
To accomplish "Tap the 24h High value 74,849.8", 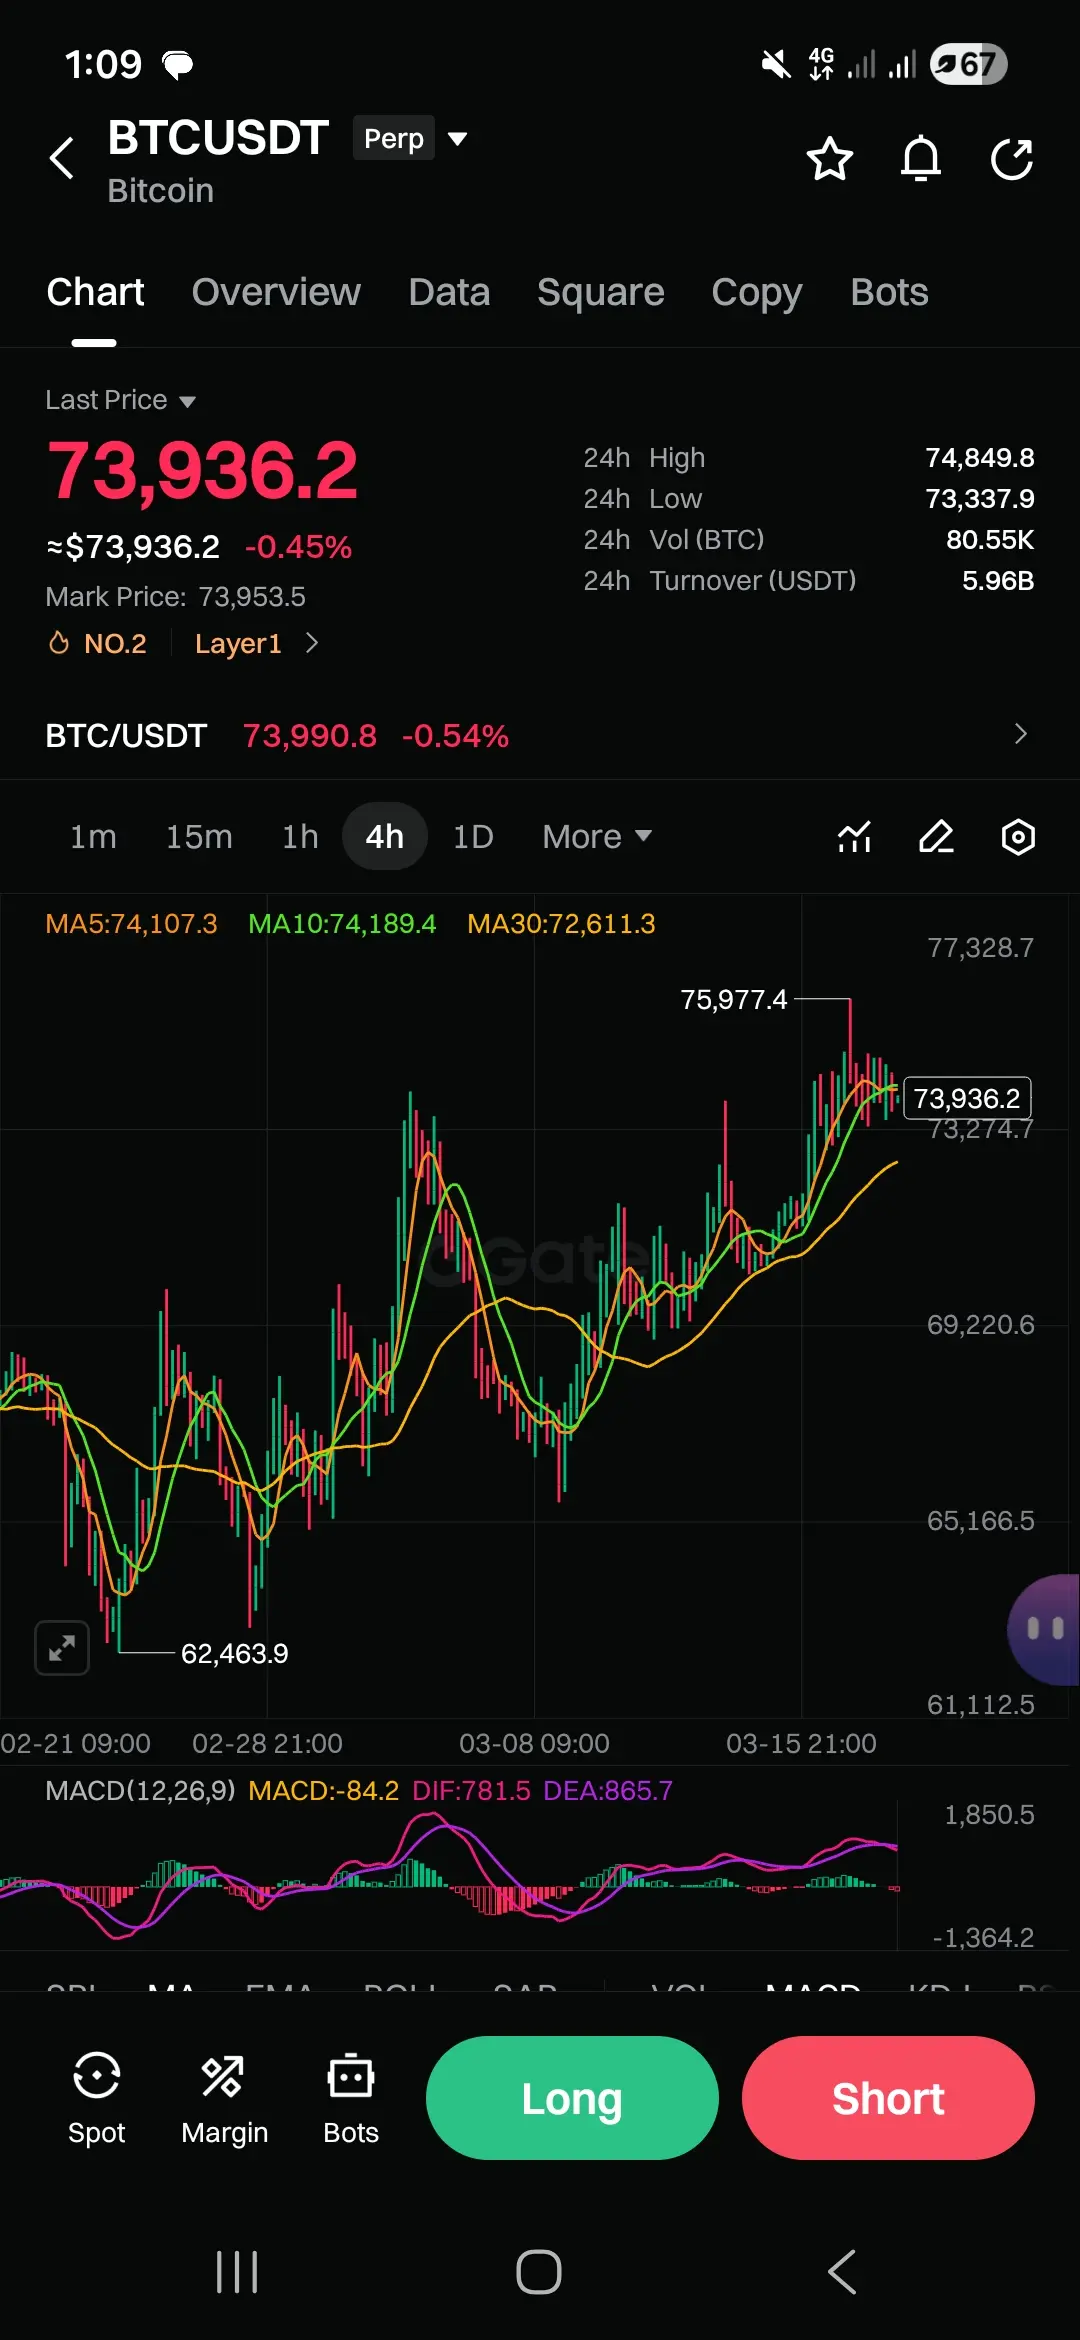I will [979, 458].
